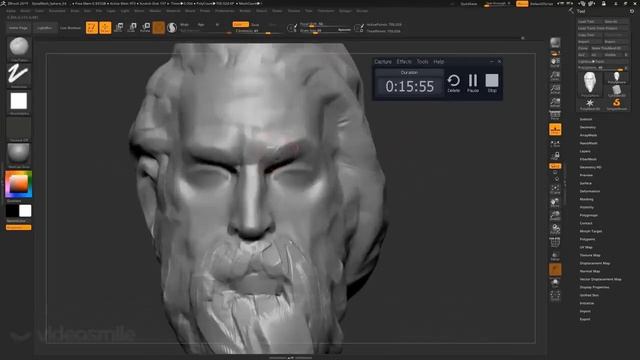Expand the Display Properties subpalette
The height and width of the screenshot is (360, 640).
[594, 287]
